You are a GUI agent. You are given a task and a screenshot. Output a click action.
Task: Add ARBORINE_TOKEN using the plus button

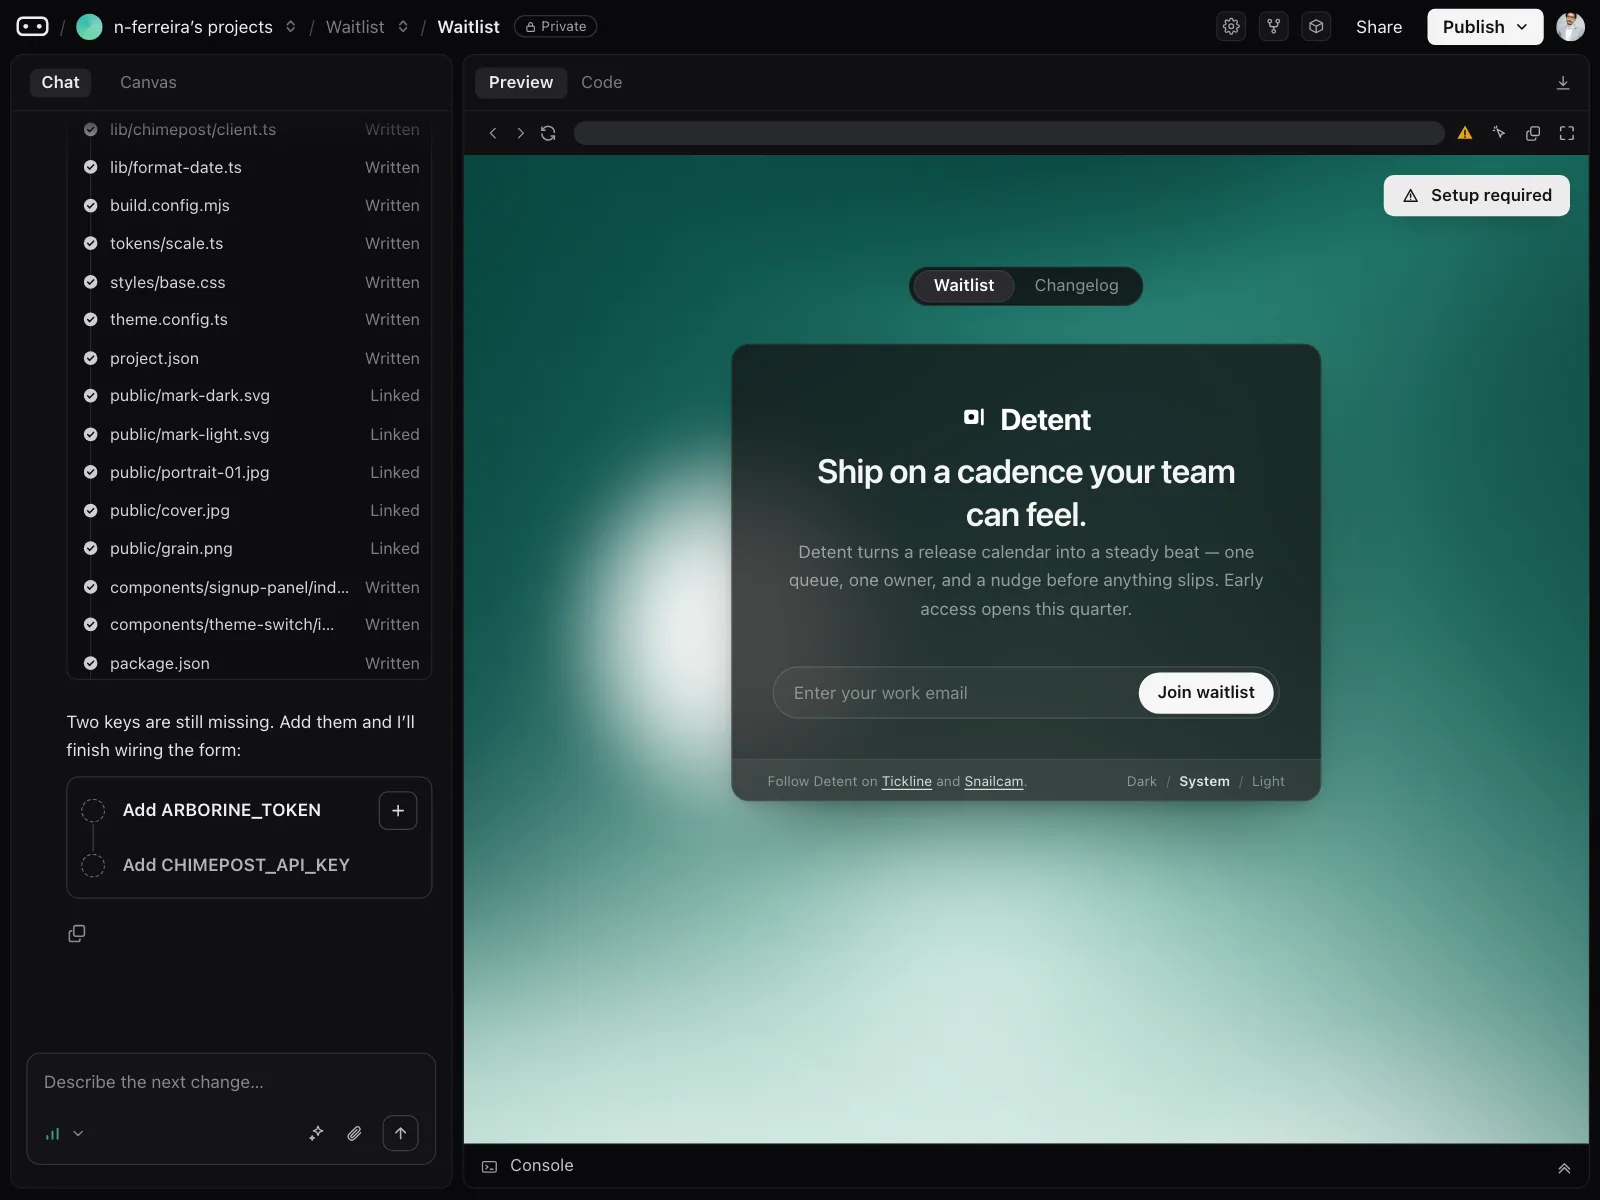coord(398,811)
